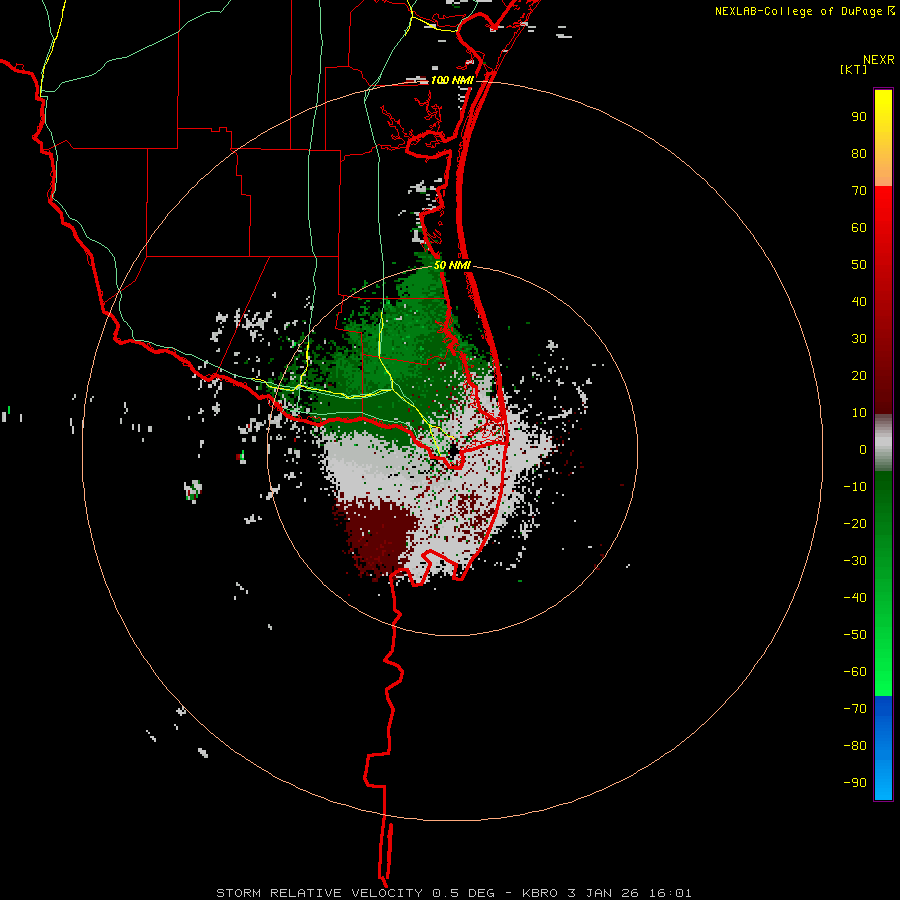
Task: Click the Storm Relative Velocity caption text
Action: (453, 893)
